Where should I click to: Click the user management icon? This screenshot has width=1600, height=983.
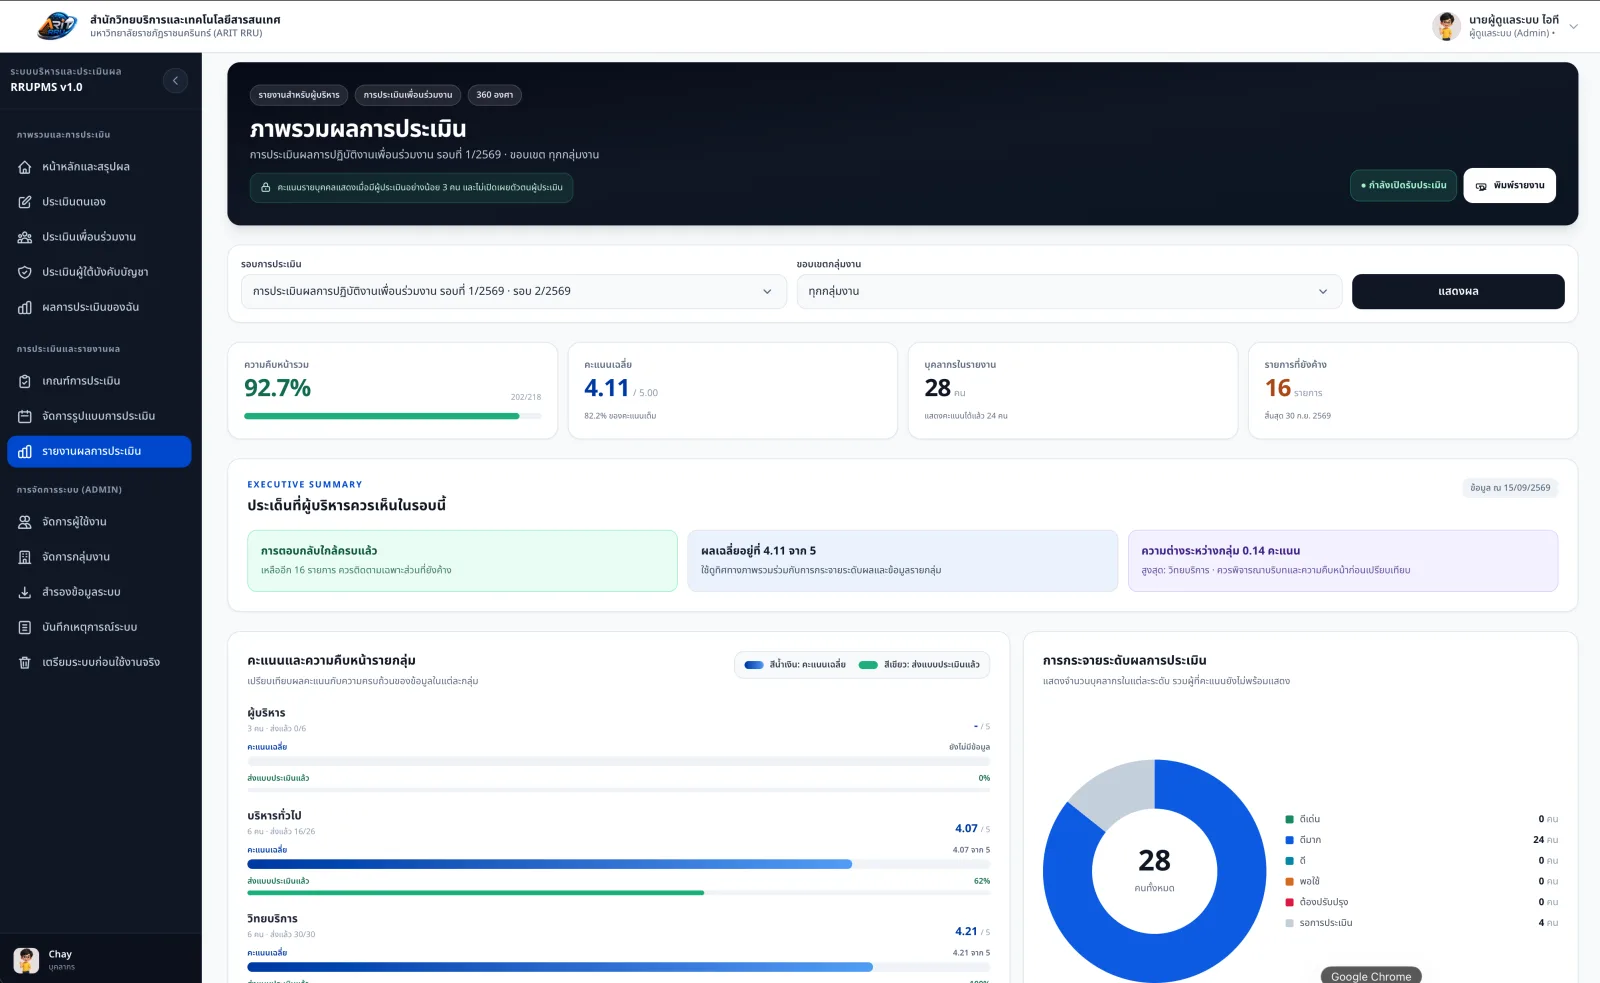coord(25,522)
